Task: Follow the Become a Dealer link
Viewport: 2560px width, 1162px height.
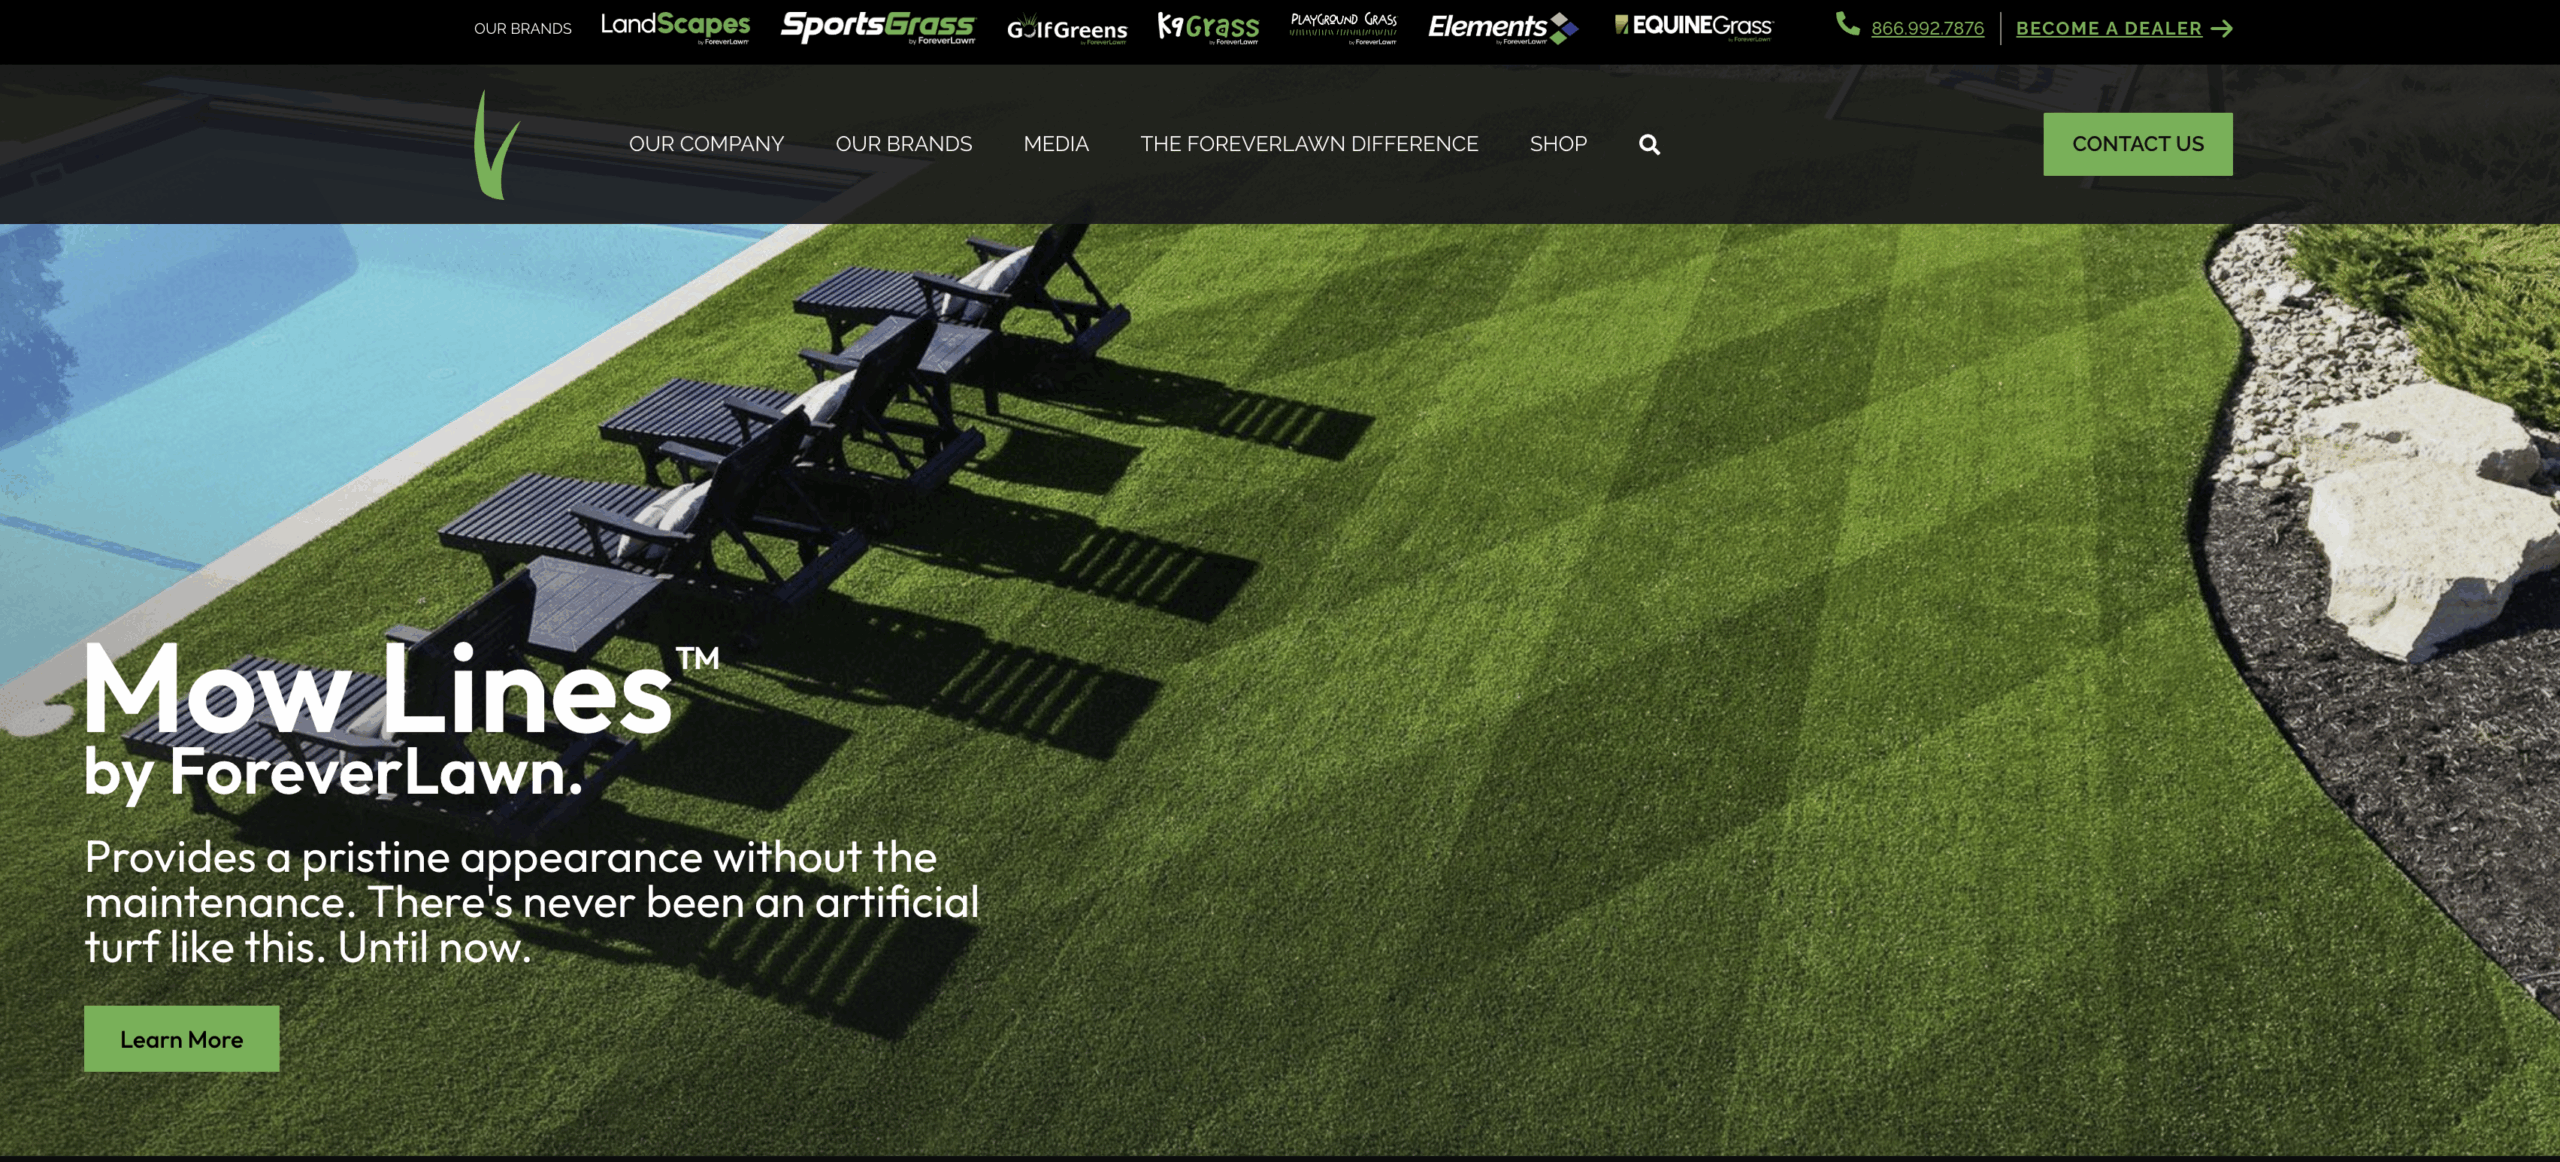Action: coord(2108,28)
